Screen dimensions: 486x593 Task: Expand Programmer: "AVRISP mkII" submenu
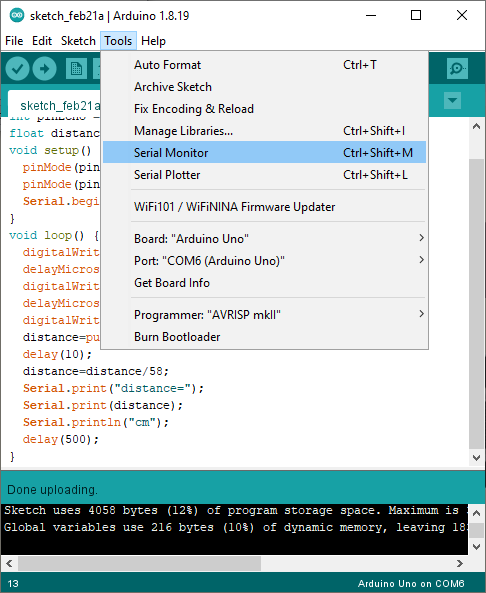(x=264, y=315)
